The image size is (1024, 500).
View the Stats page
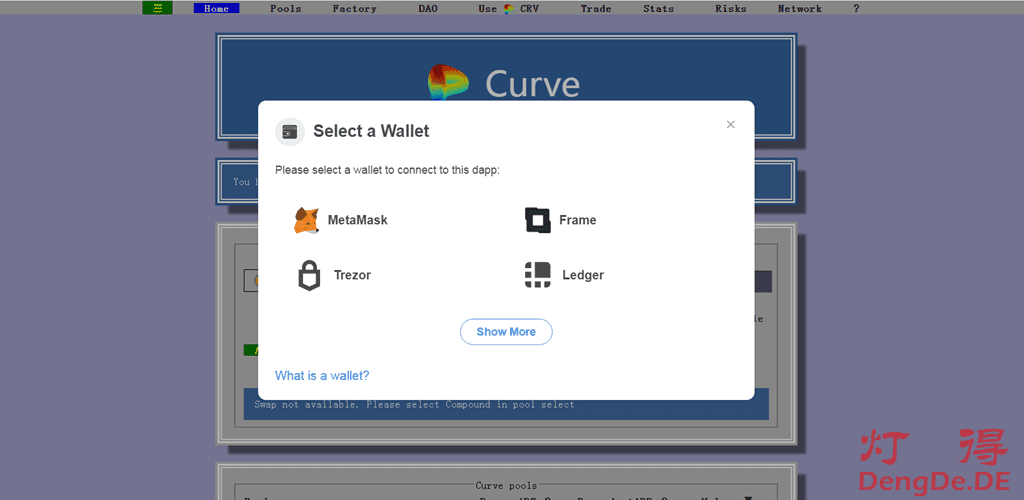pos(658,9)
